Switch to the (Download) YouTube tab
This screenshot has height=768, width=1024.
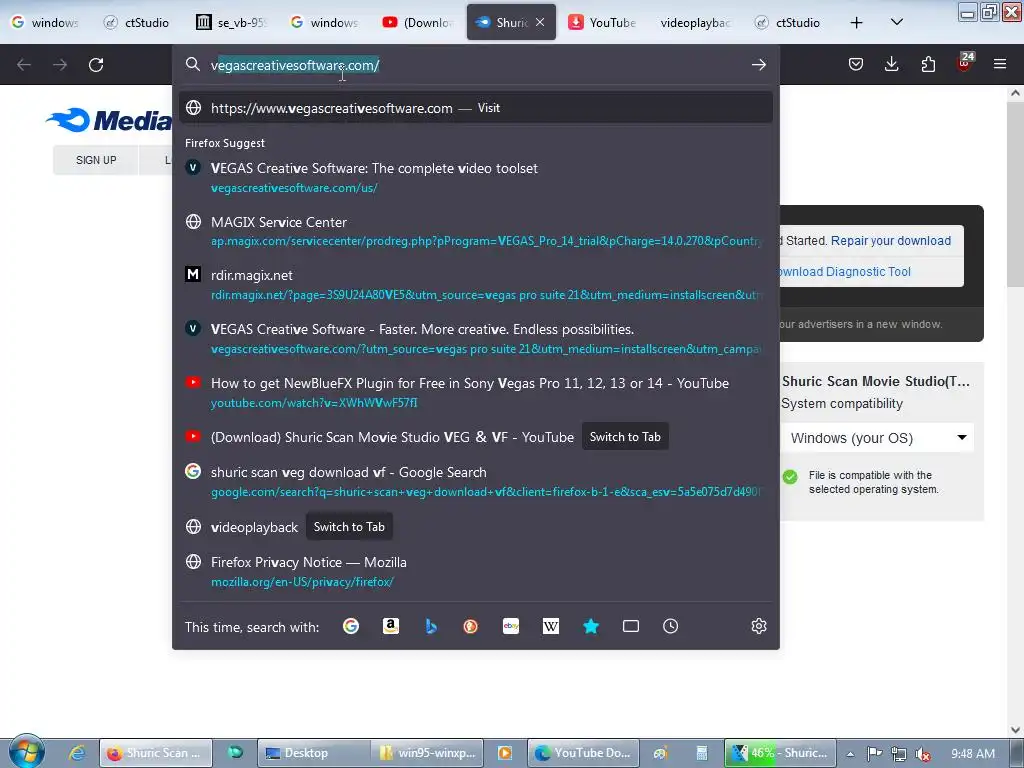coord(418,22)
